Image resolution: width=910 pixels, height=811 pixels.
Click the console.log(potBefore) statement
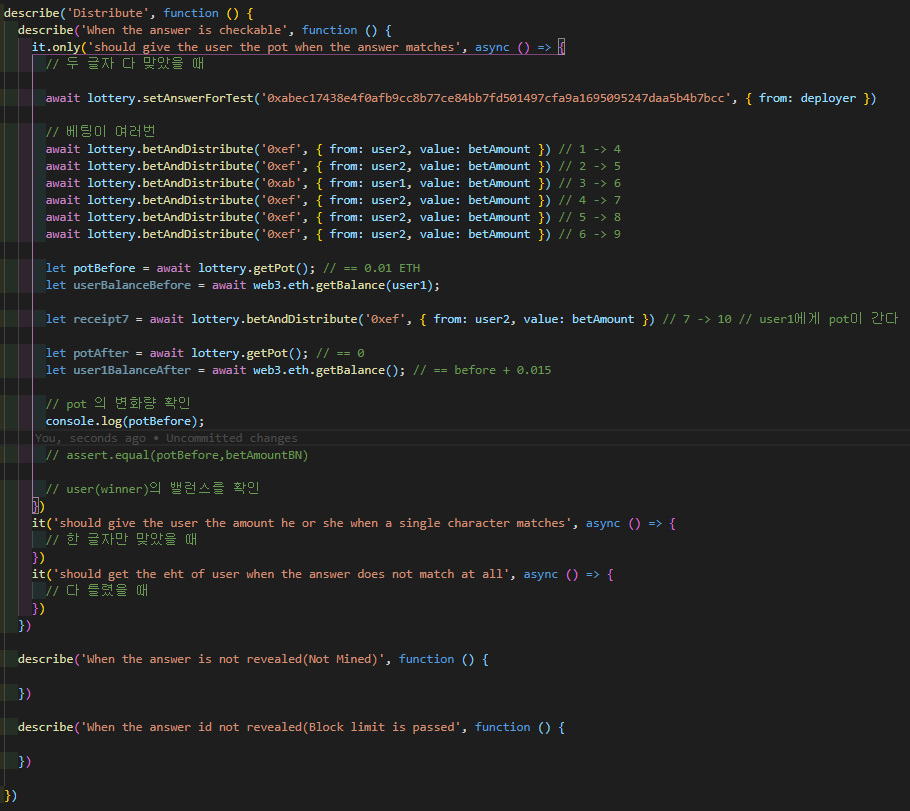tap(125, 421)
